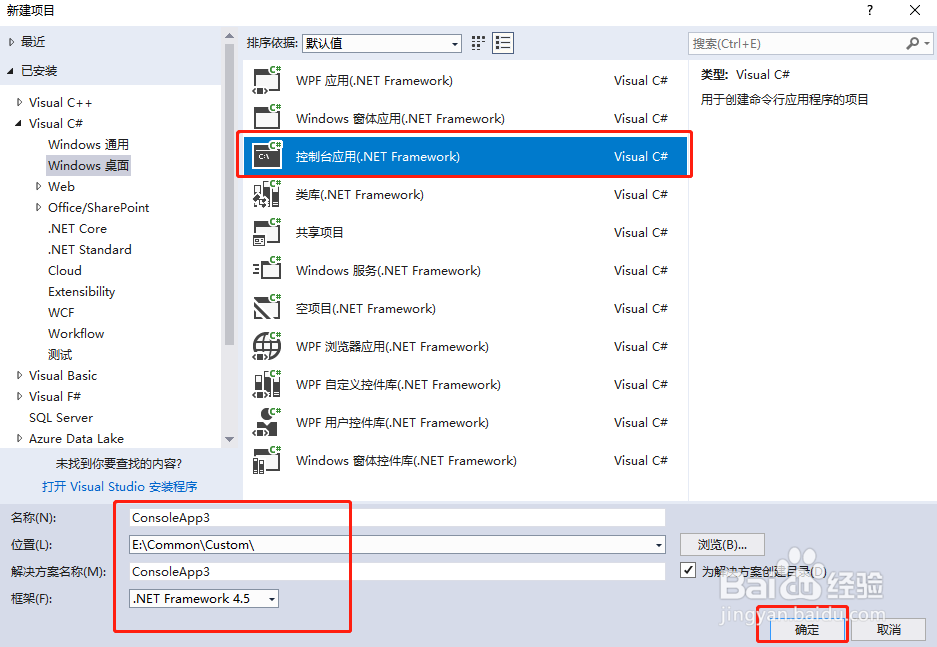Expand the 最近 (Recent) section
937x647 pixels.
click(11, 42)
